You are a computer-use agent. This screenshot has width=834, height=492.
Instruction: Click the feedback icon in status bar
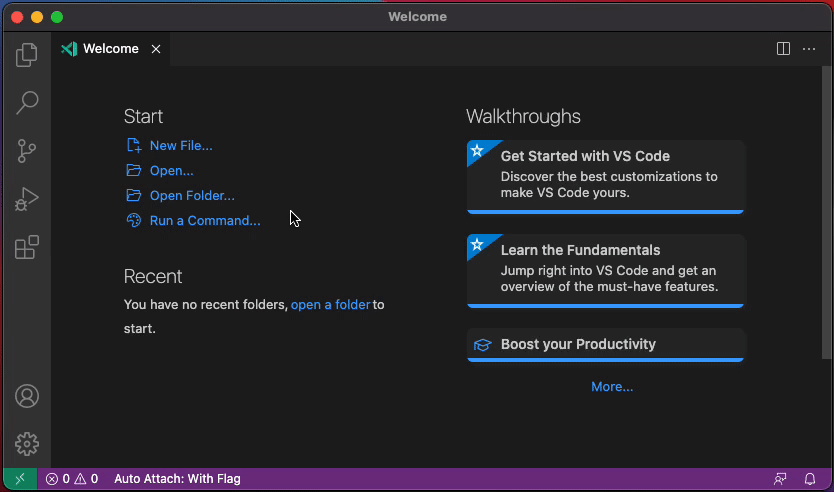point(780,479)
